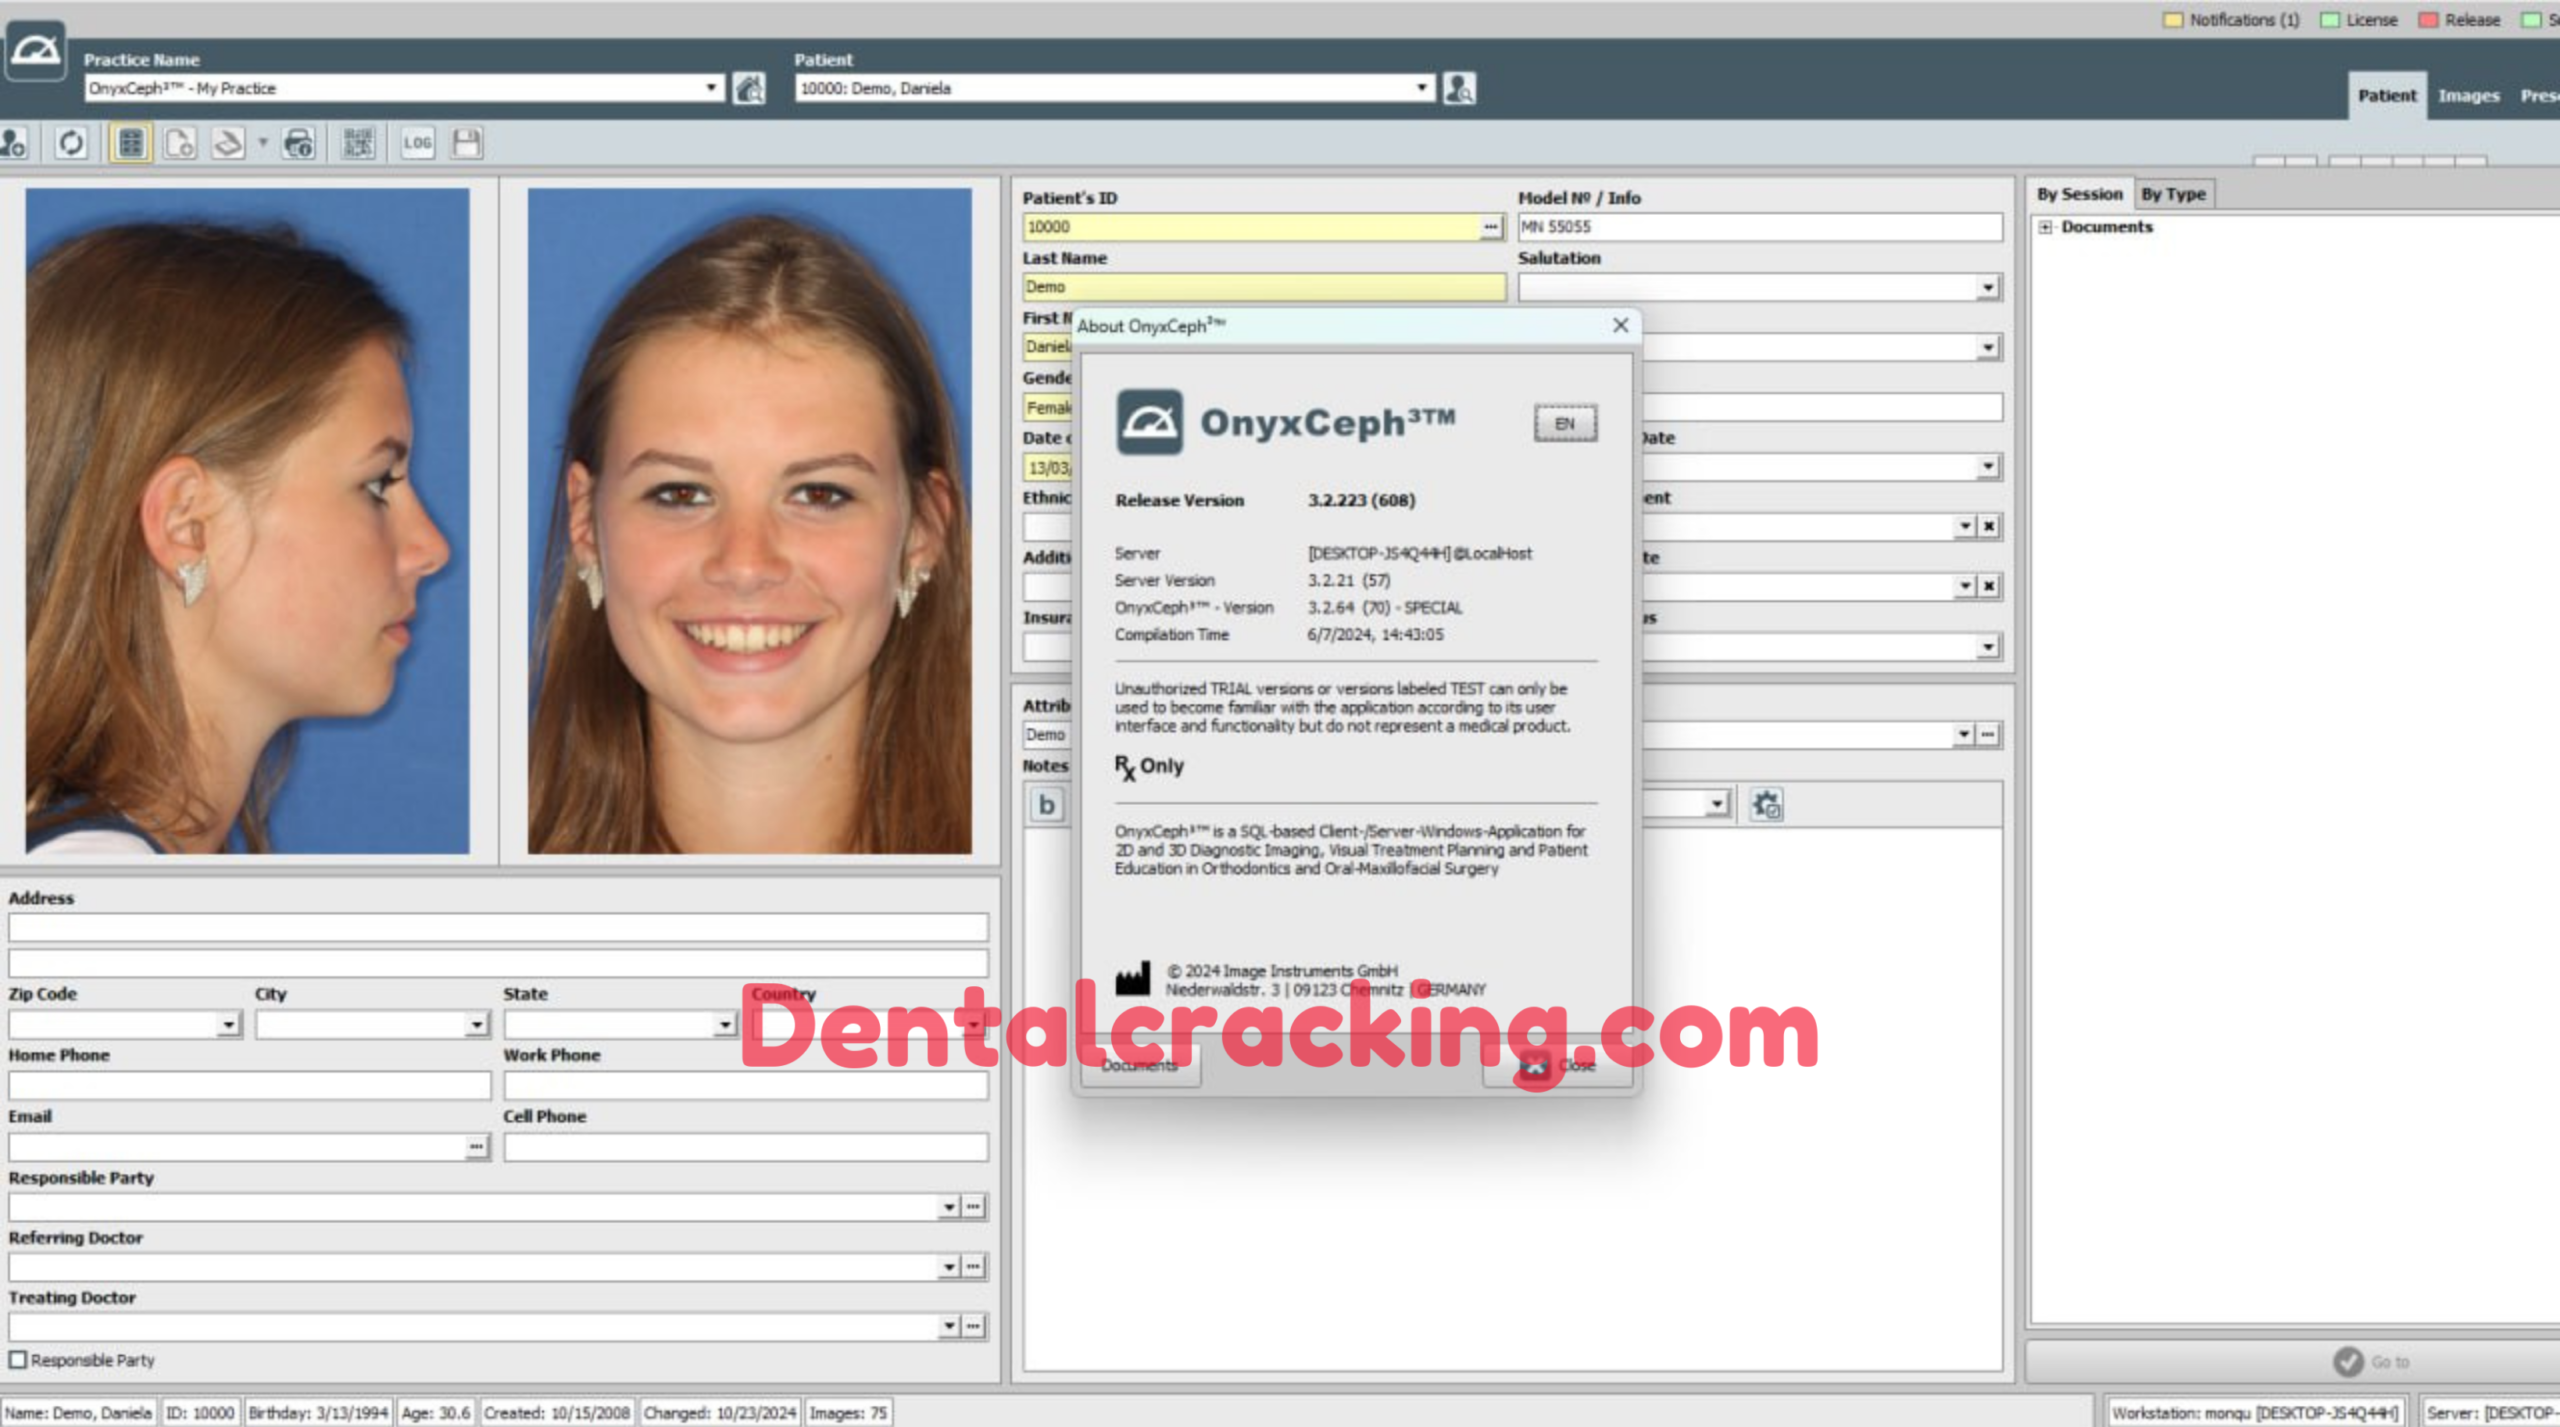Click the patient search icon
Screen dimensions: 2560x1427
tap(1459, 89)
